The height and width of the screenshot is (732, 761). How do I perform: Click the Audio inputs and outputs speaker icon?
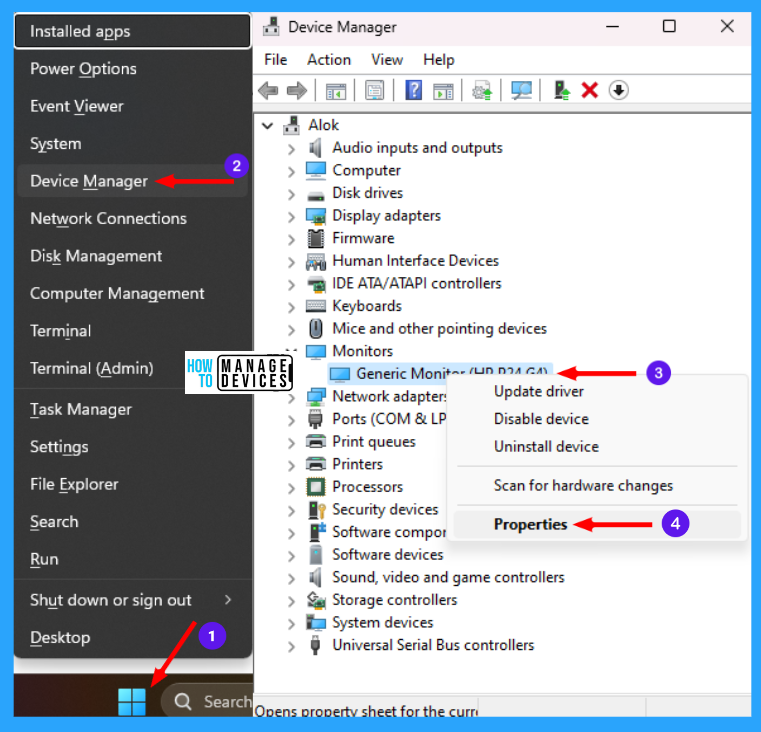tap(315, 148)
